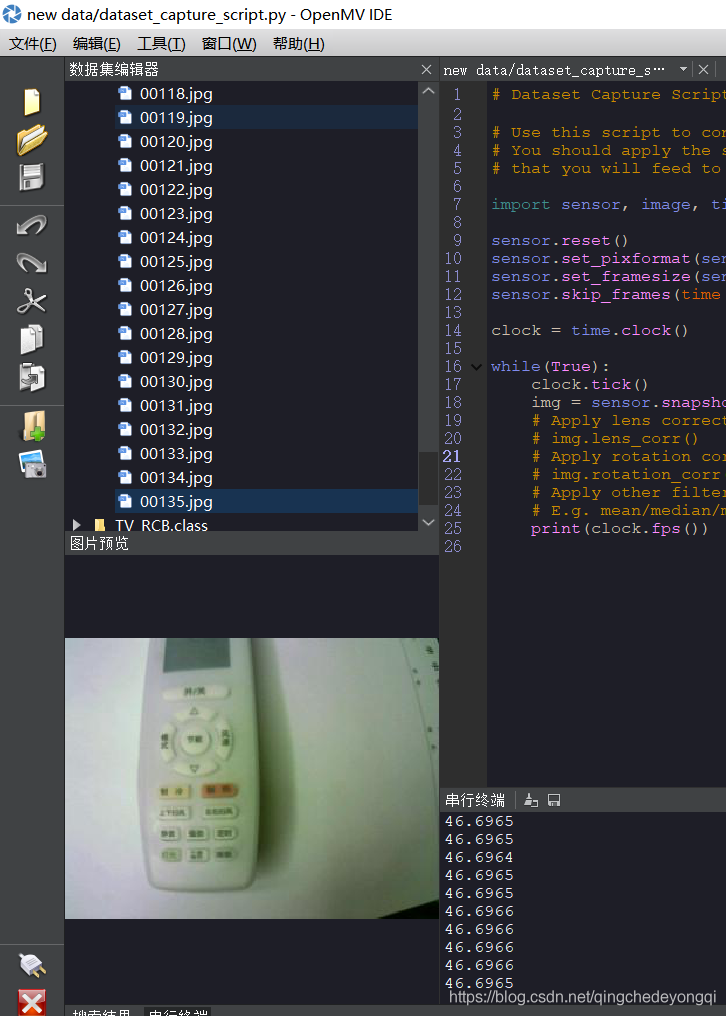Click the Connect plug icon
The image size is (726, 1016).
point(31,965)
